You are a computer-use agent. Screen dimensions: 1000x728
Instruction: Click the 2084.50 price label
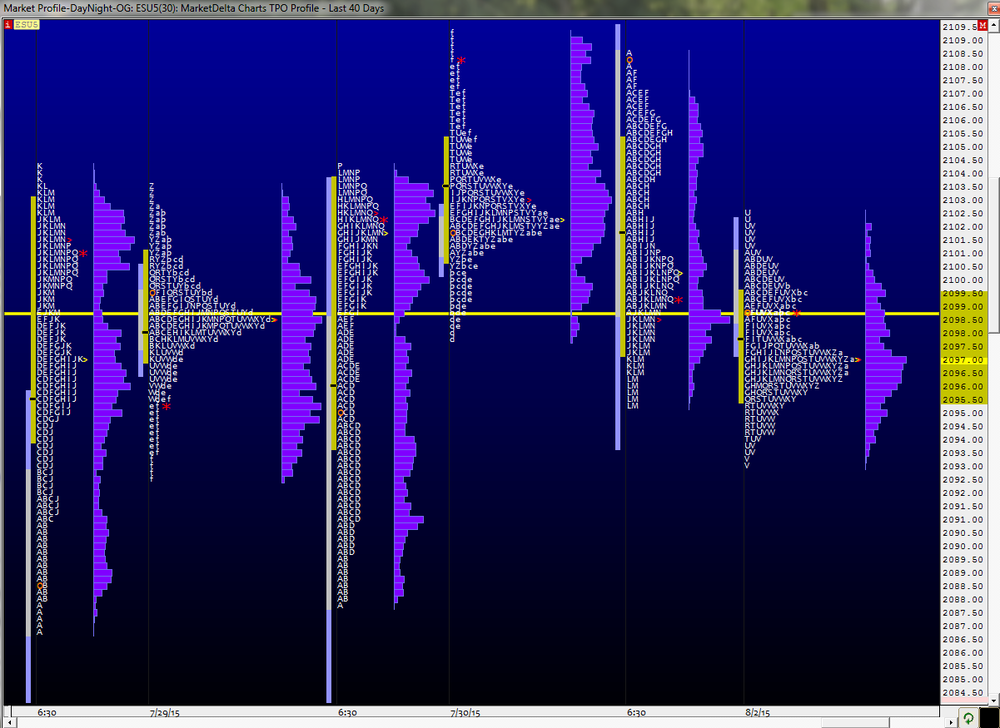(x=963, y=693)
